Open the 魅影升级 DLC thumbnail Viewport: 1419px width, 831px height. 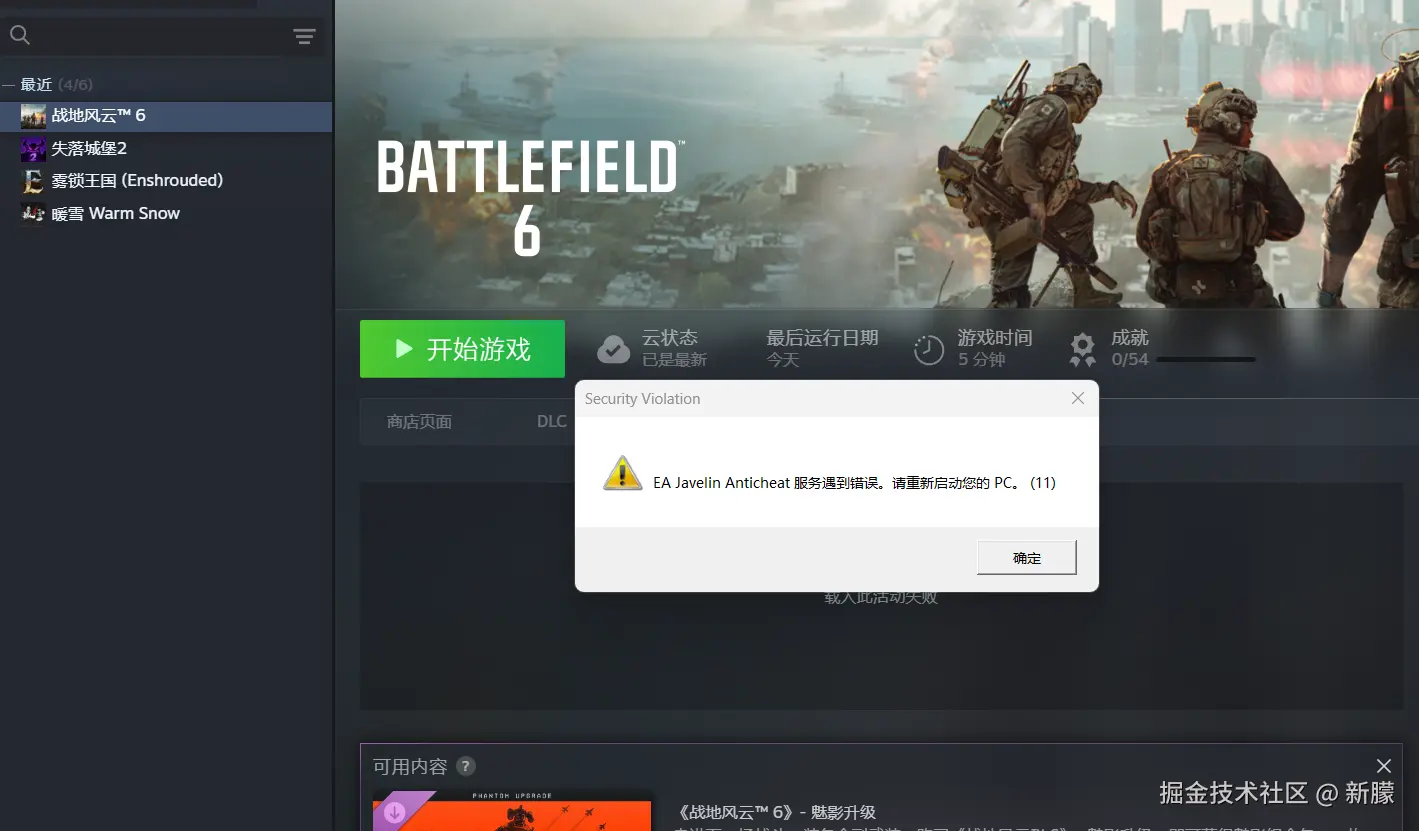512,811
